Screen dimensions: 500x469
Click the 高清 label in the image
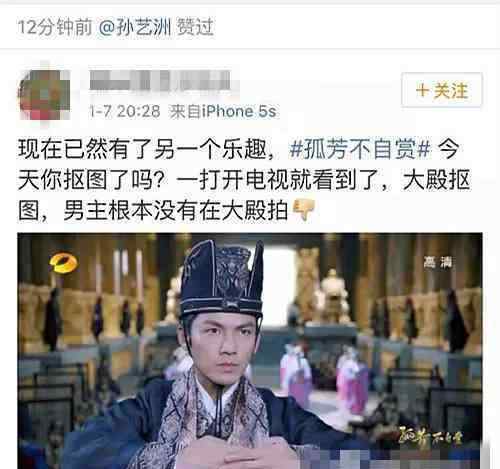tap(438, 262)
